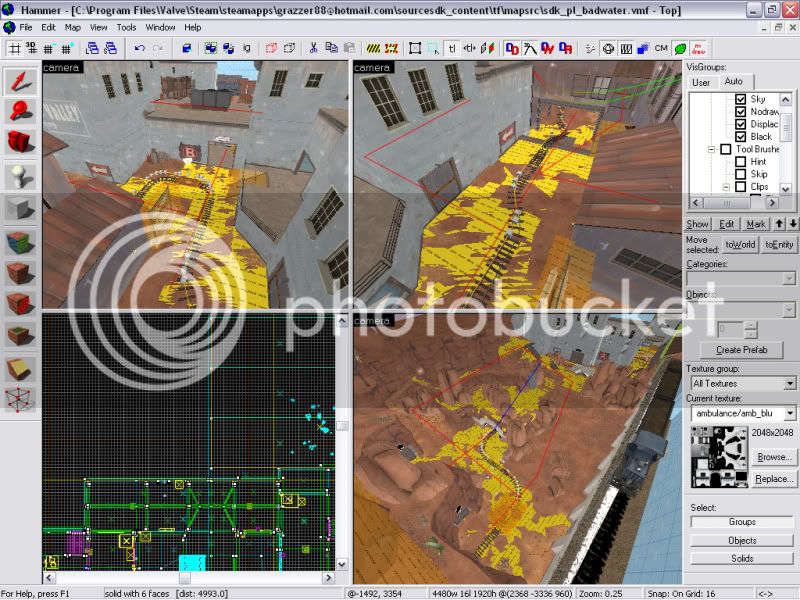Image resolution: width=800 pixels, height=600 pixels.
Task: Click the 2D view scroll-down arrow
Action: (342, 564)
